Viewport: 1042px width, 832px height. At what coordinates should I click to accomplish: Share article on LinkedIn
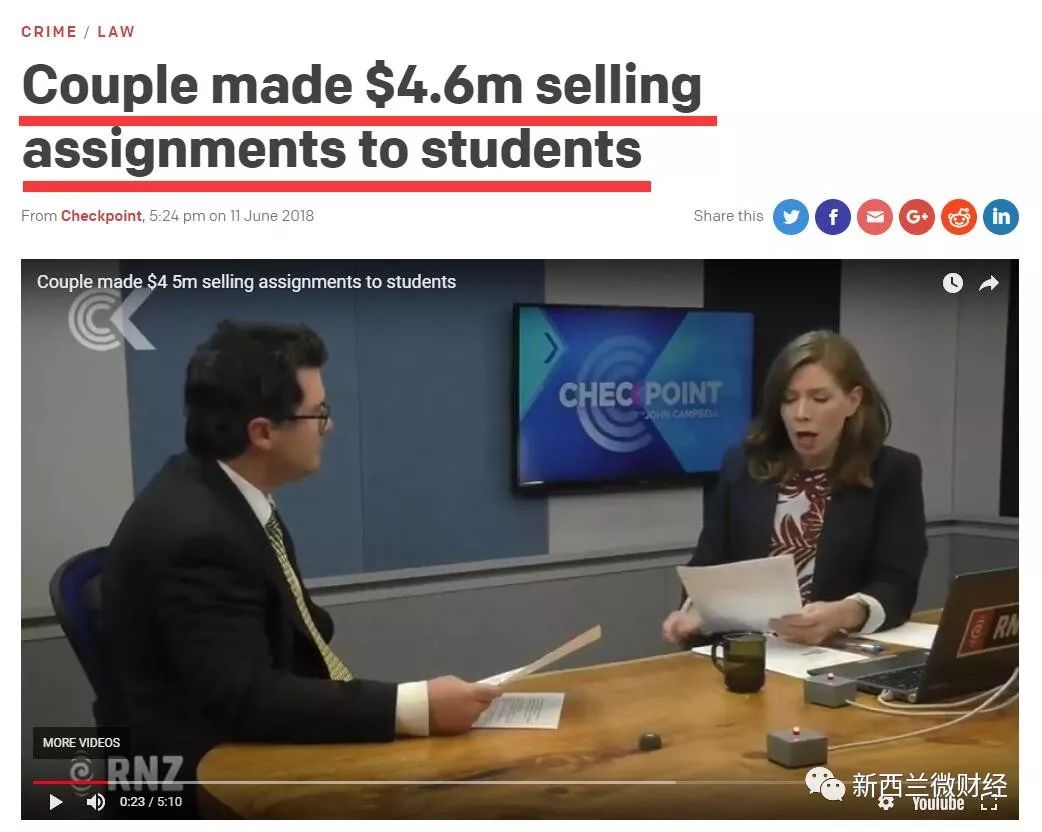1001,217
